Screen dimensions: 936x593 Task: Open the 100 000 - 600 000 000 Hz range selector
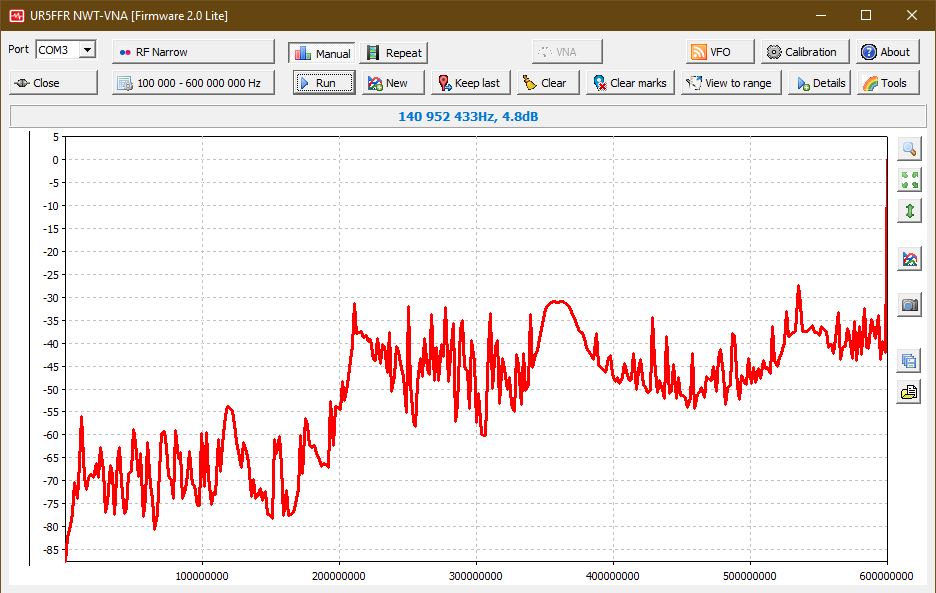(x=193, y=83)
